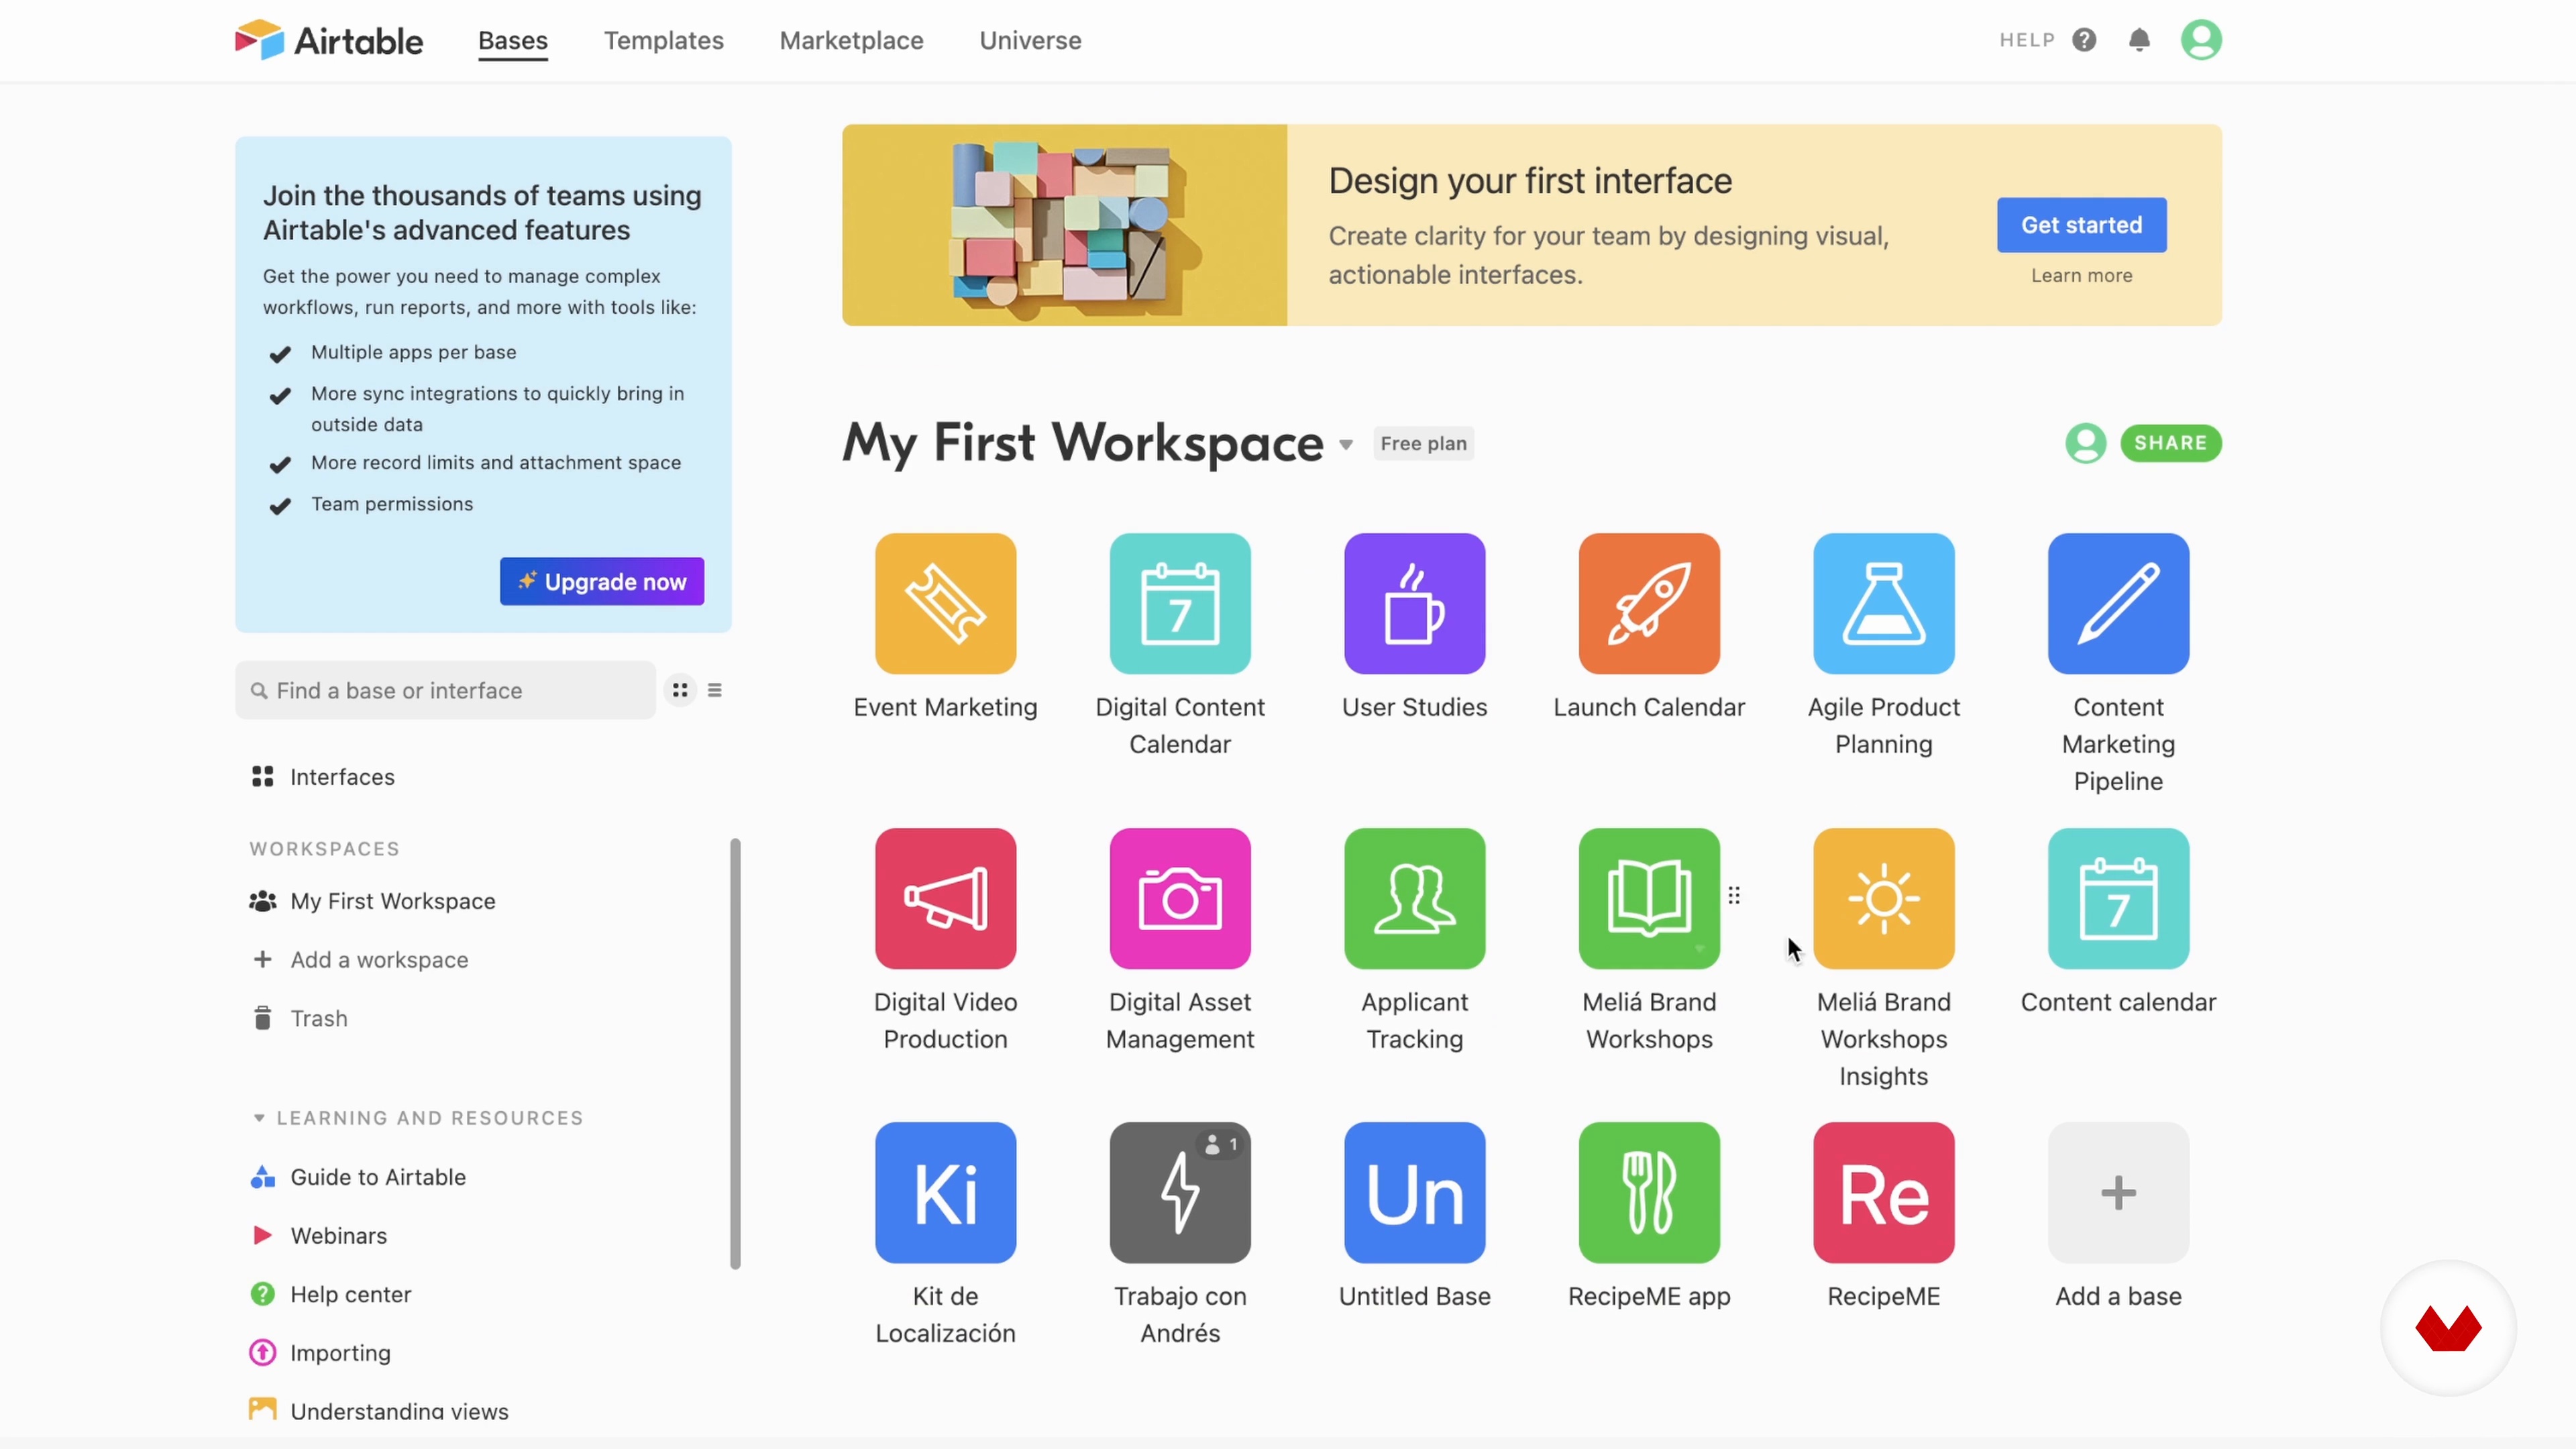Screen dimensions: 2576x1449
Task: Click the Upgrade now button
Action: point(602,581)
